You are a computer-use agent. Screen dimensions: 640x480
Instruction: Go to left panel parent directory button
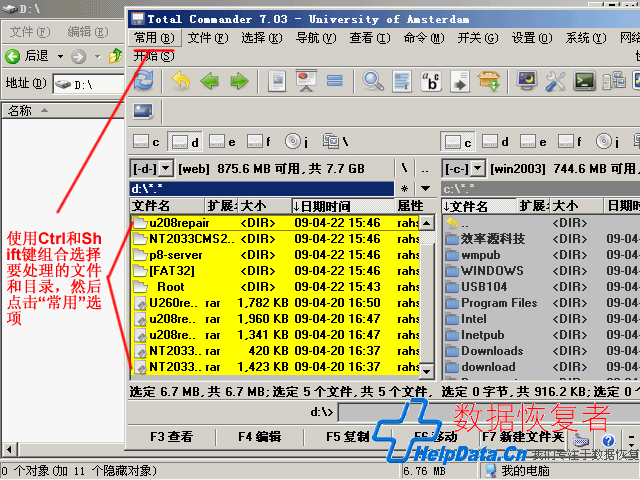pos(425,168)
